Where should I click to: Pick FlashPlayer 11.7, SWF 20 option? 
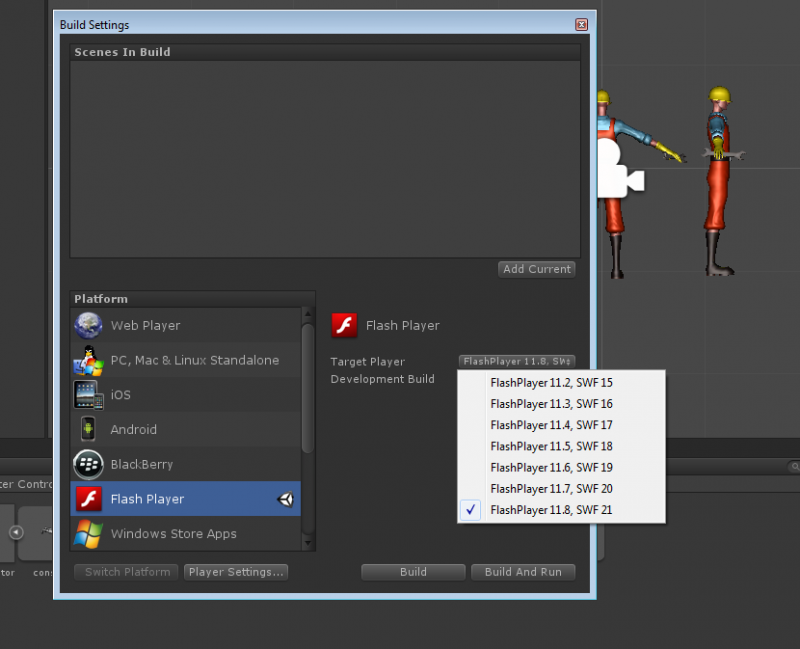tap(551, 489)
